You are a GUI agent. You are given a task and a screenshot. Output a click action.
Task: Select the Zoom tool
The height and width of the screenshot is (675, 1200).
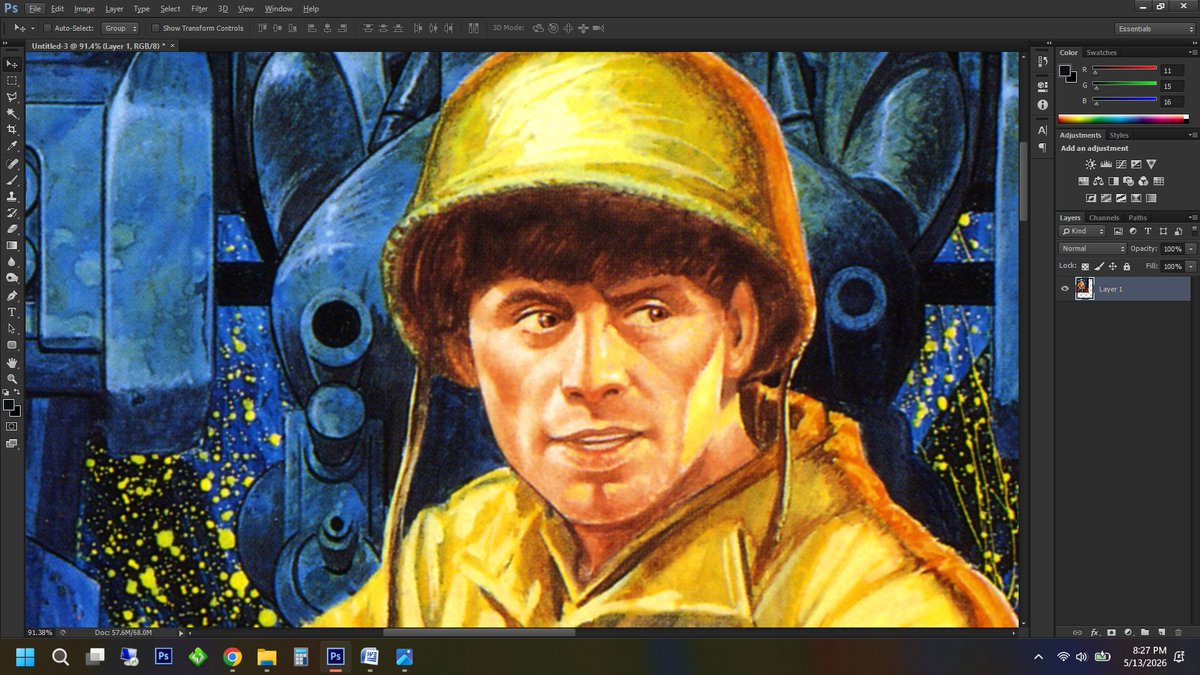12,379
